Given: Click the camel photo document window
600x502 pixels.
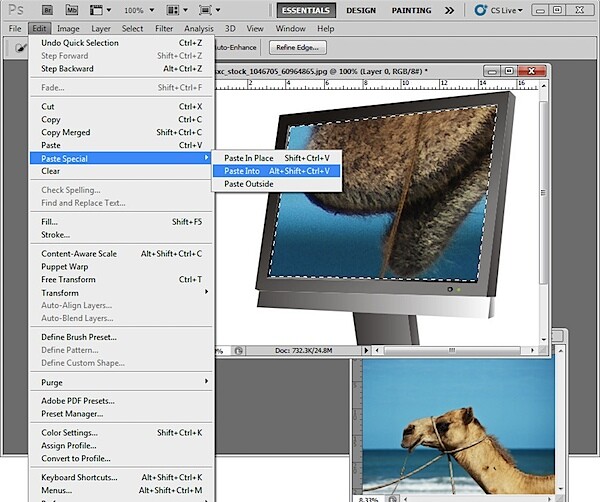Looking at the screenshot, I should pos(458,426).
